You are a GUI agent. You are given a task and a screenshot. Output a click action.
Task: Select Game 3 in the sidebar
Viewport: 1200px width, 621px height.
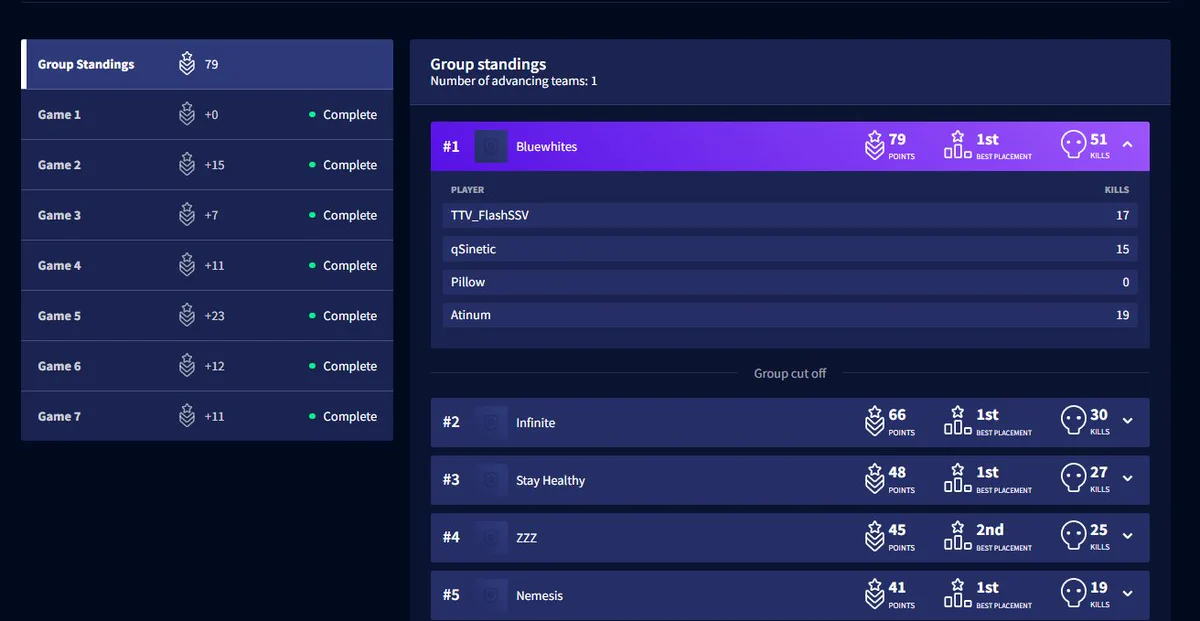[x=207, y=215]
